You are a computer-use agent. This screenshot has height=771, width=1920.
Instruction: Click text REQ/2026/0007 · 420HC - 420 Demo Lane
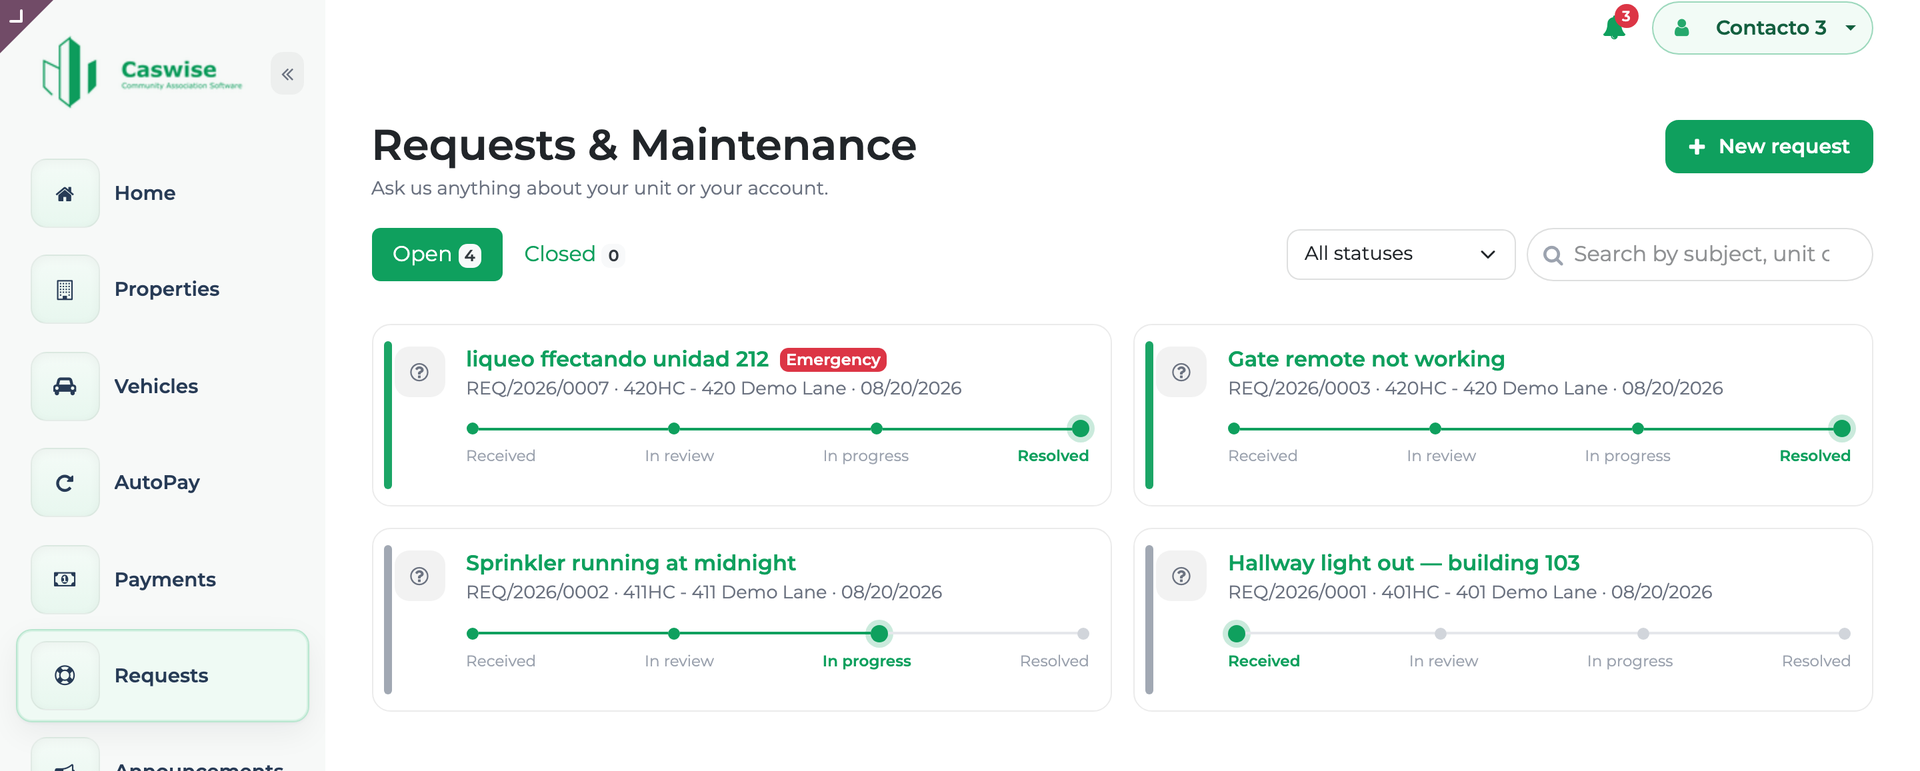[656, 388]
